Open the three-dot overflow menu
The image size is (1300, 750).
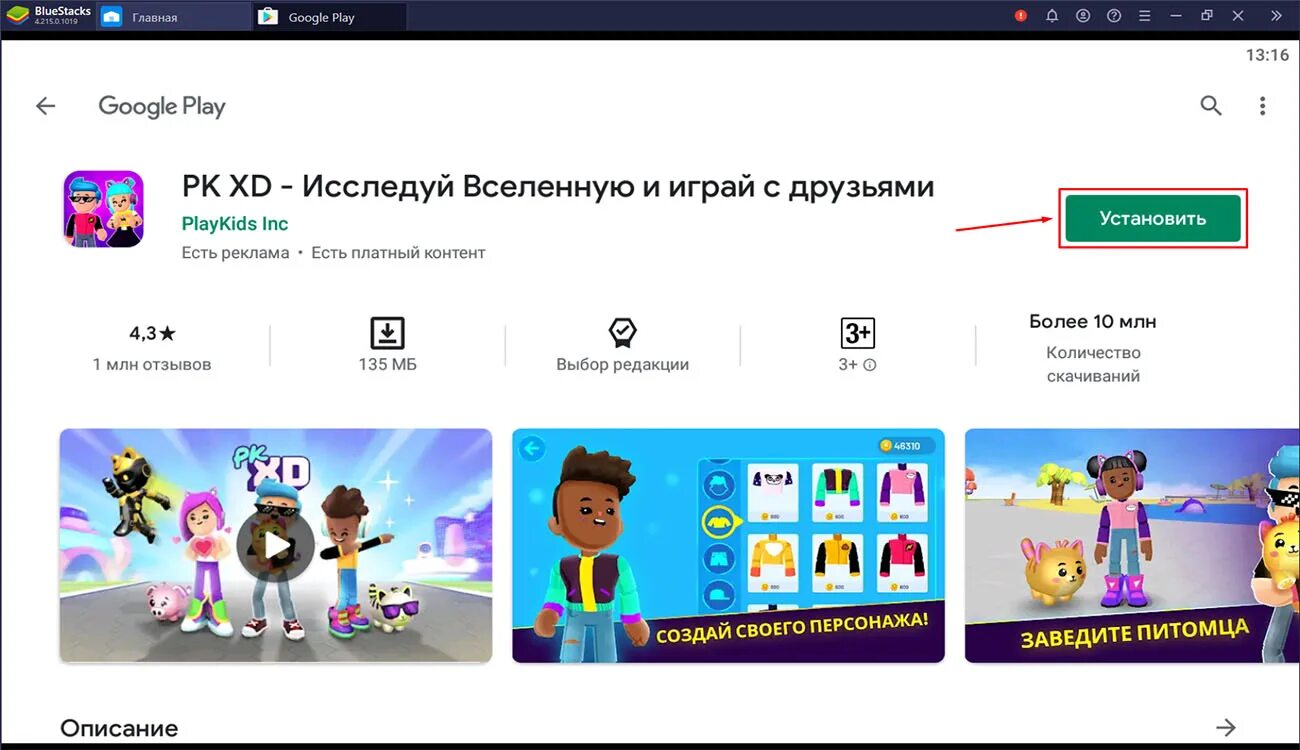[1263, 106]
